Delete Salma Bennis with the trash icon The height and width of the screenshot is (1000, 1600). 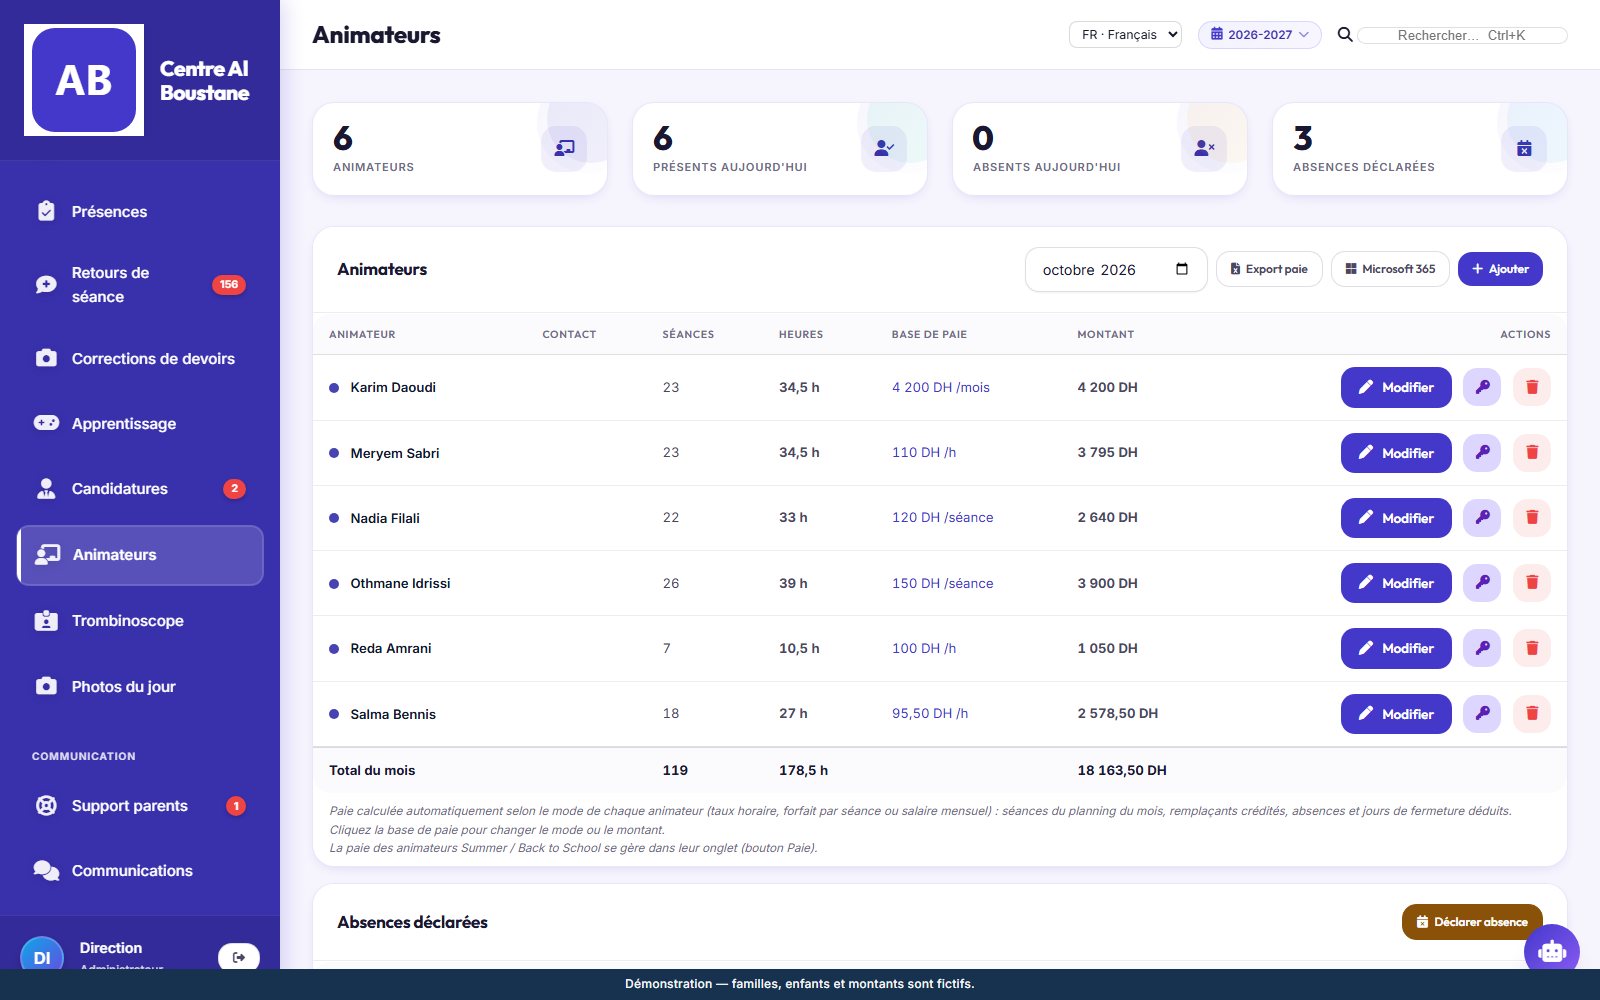click(1532, 714)
